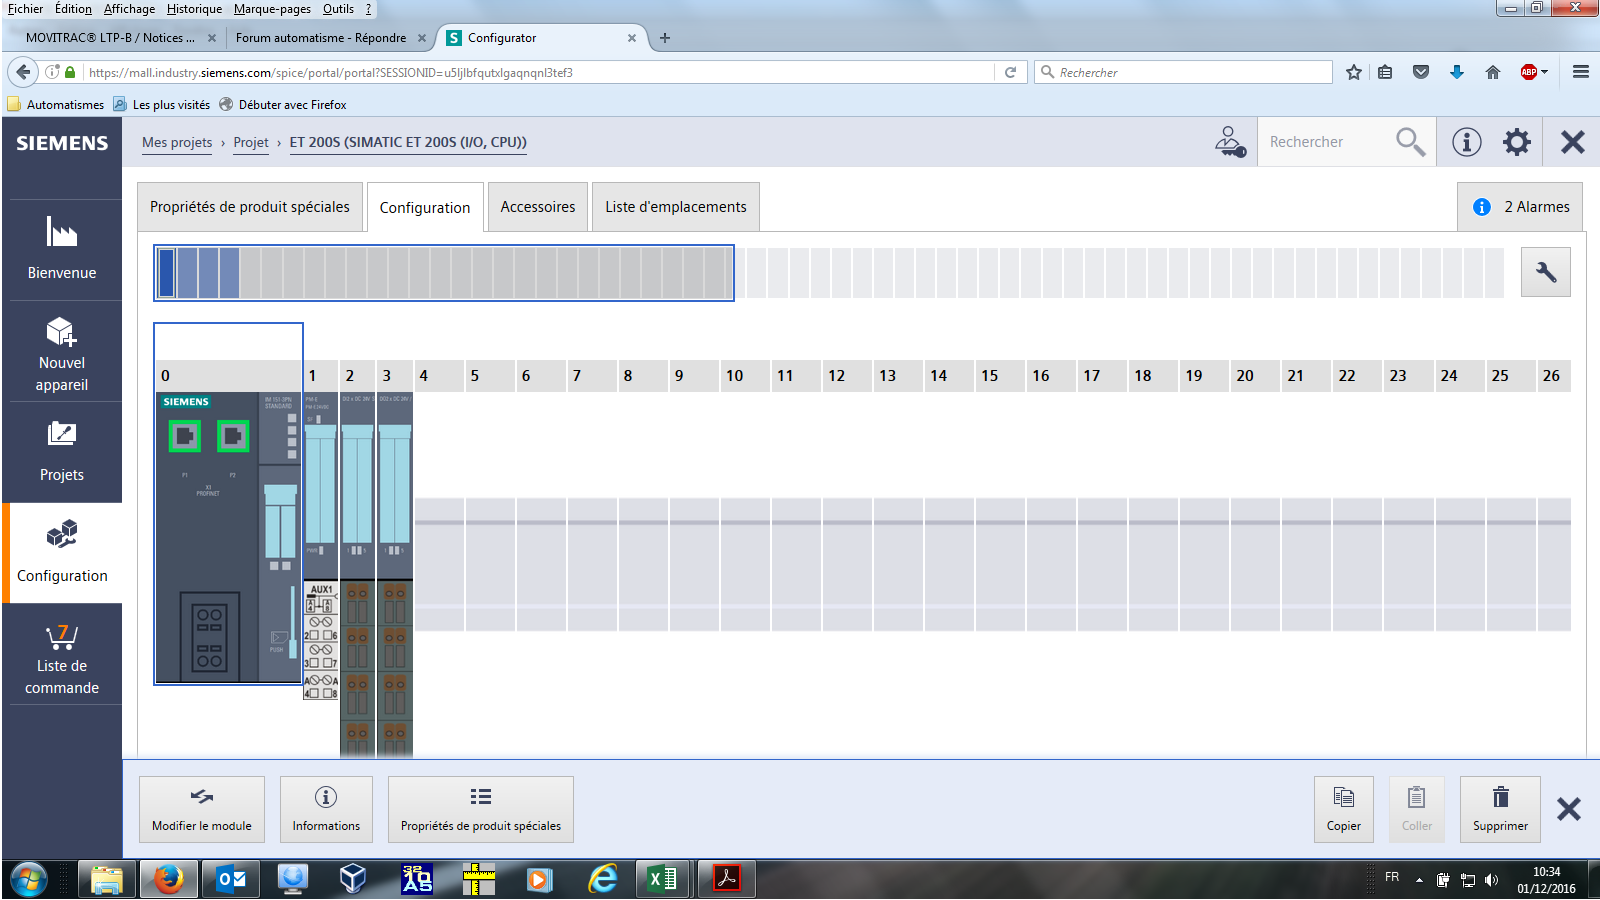Click the Copier button
Screen dimensions: 1600x900
click(x=1343, y=809)
